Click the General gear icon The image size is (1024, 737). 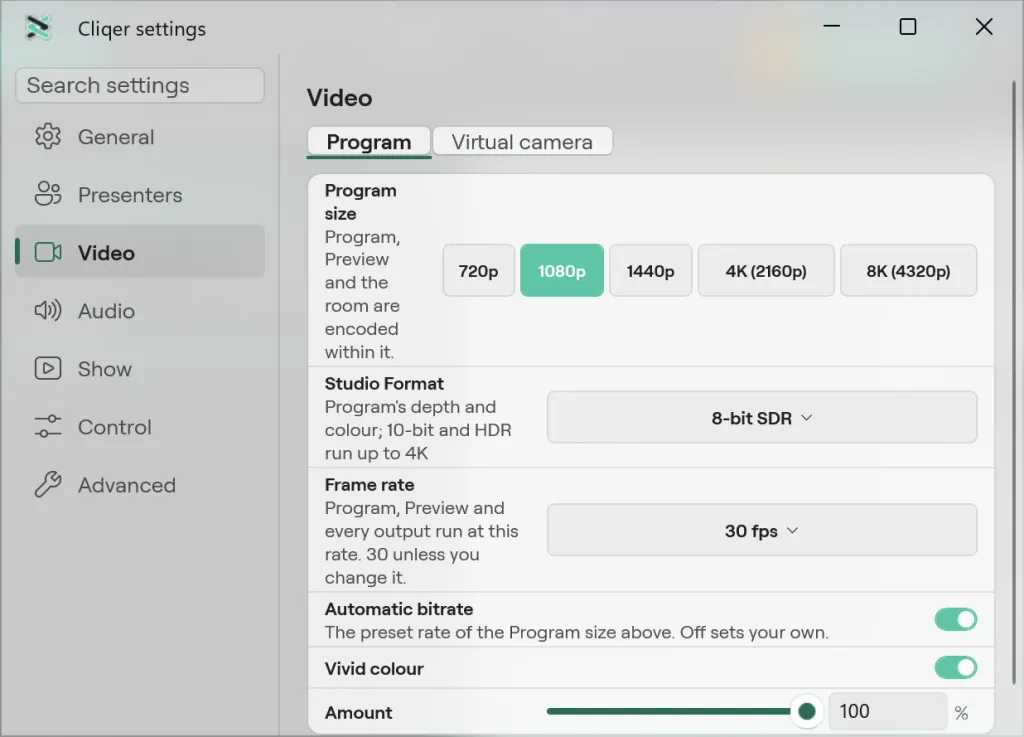48,137
